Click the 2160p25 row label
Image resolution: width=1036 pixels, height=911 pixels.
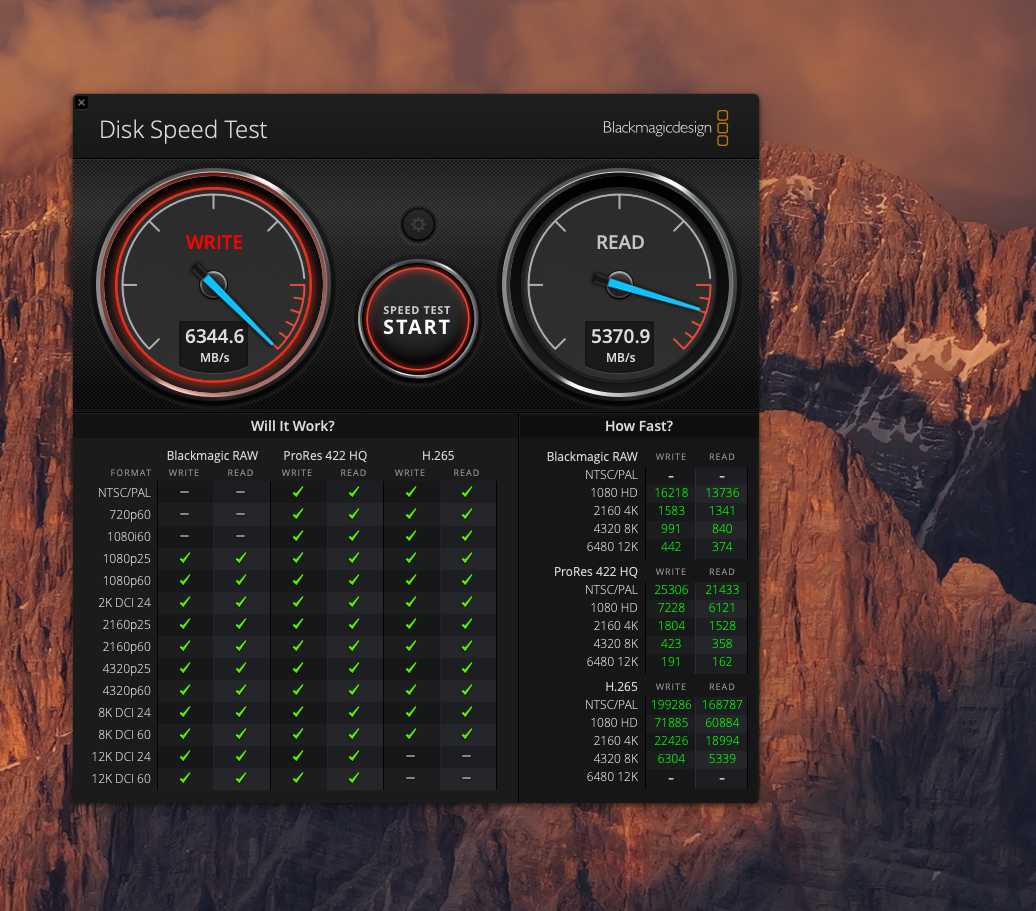coord(127,625)
